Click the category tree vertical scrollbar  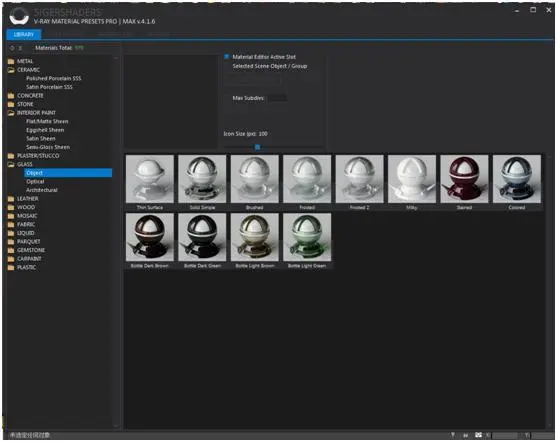click(116, 242)
